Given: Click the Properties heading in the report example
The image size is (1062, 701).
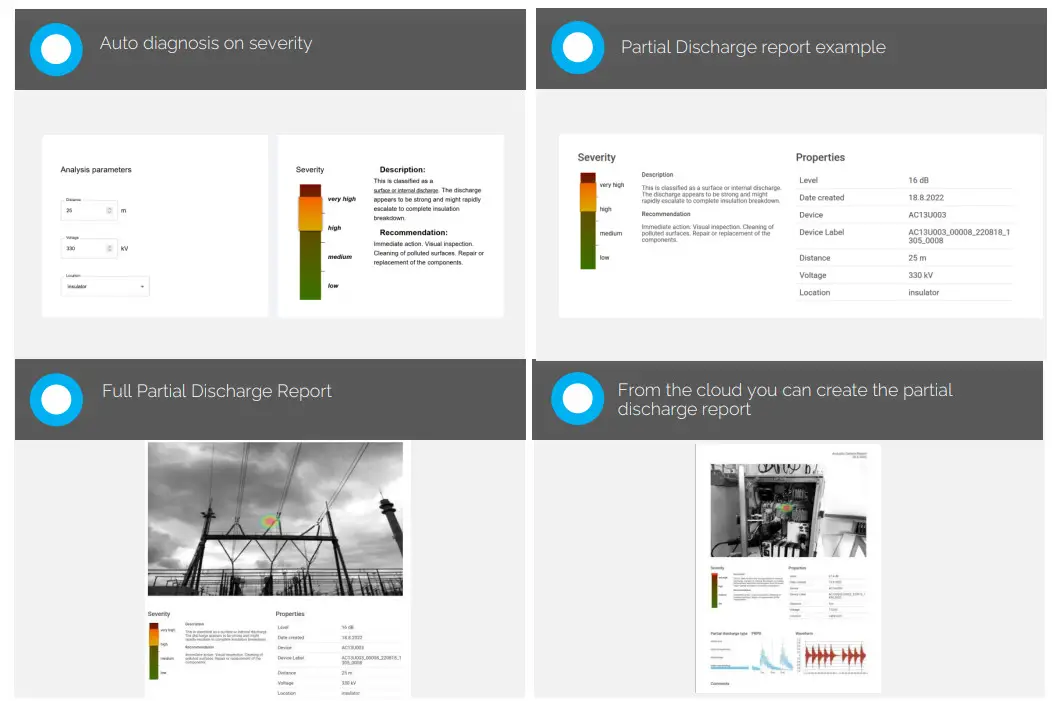Looking at the screenshot, I should (x=820, y=157).
